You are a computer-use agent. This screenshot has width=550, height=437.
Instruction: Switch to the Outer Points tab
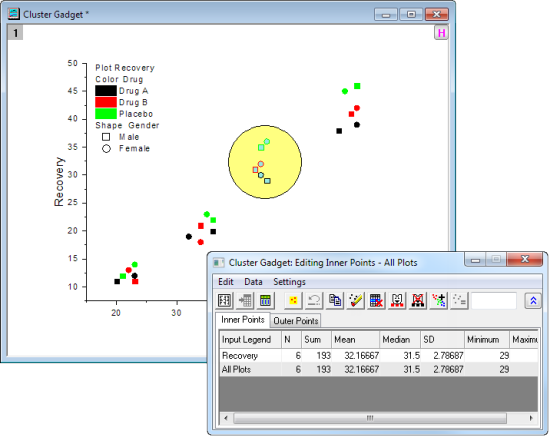click(296, 321)
